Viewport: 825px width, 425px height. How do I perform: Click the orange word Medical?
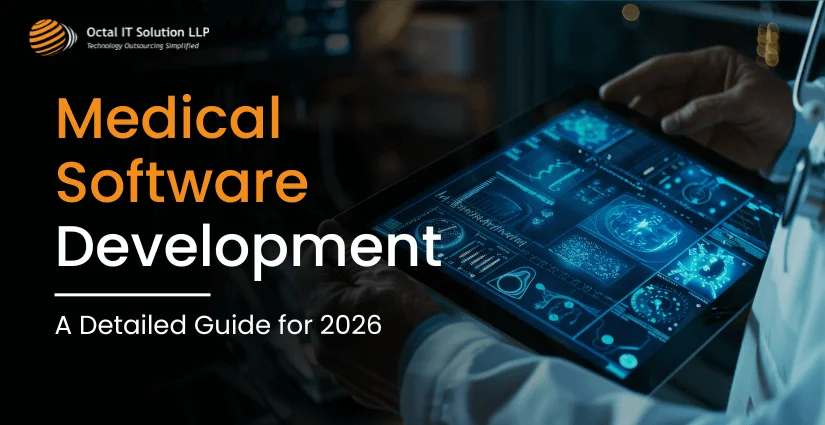(x=166, y=122)
